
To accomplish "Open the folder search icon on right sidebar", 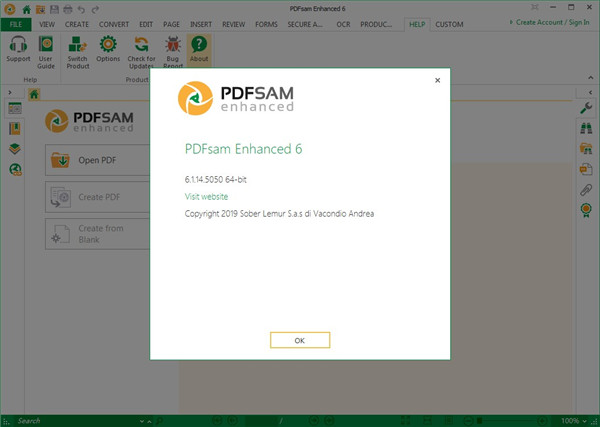I will coord(586,148).
